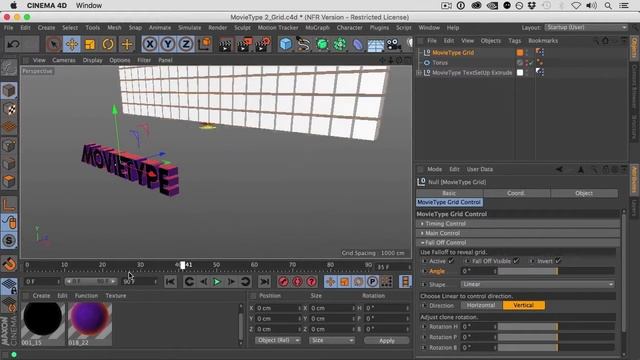
Task: Toggle the Invert checkbox
Action: tap(558, 261)
